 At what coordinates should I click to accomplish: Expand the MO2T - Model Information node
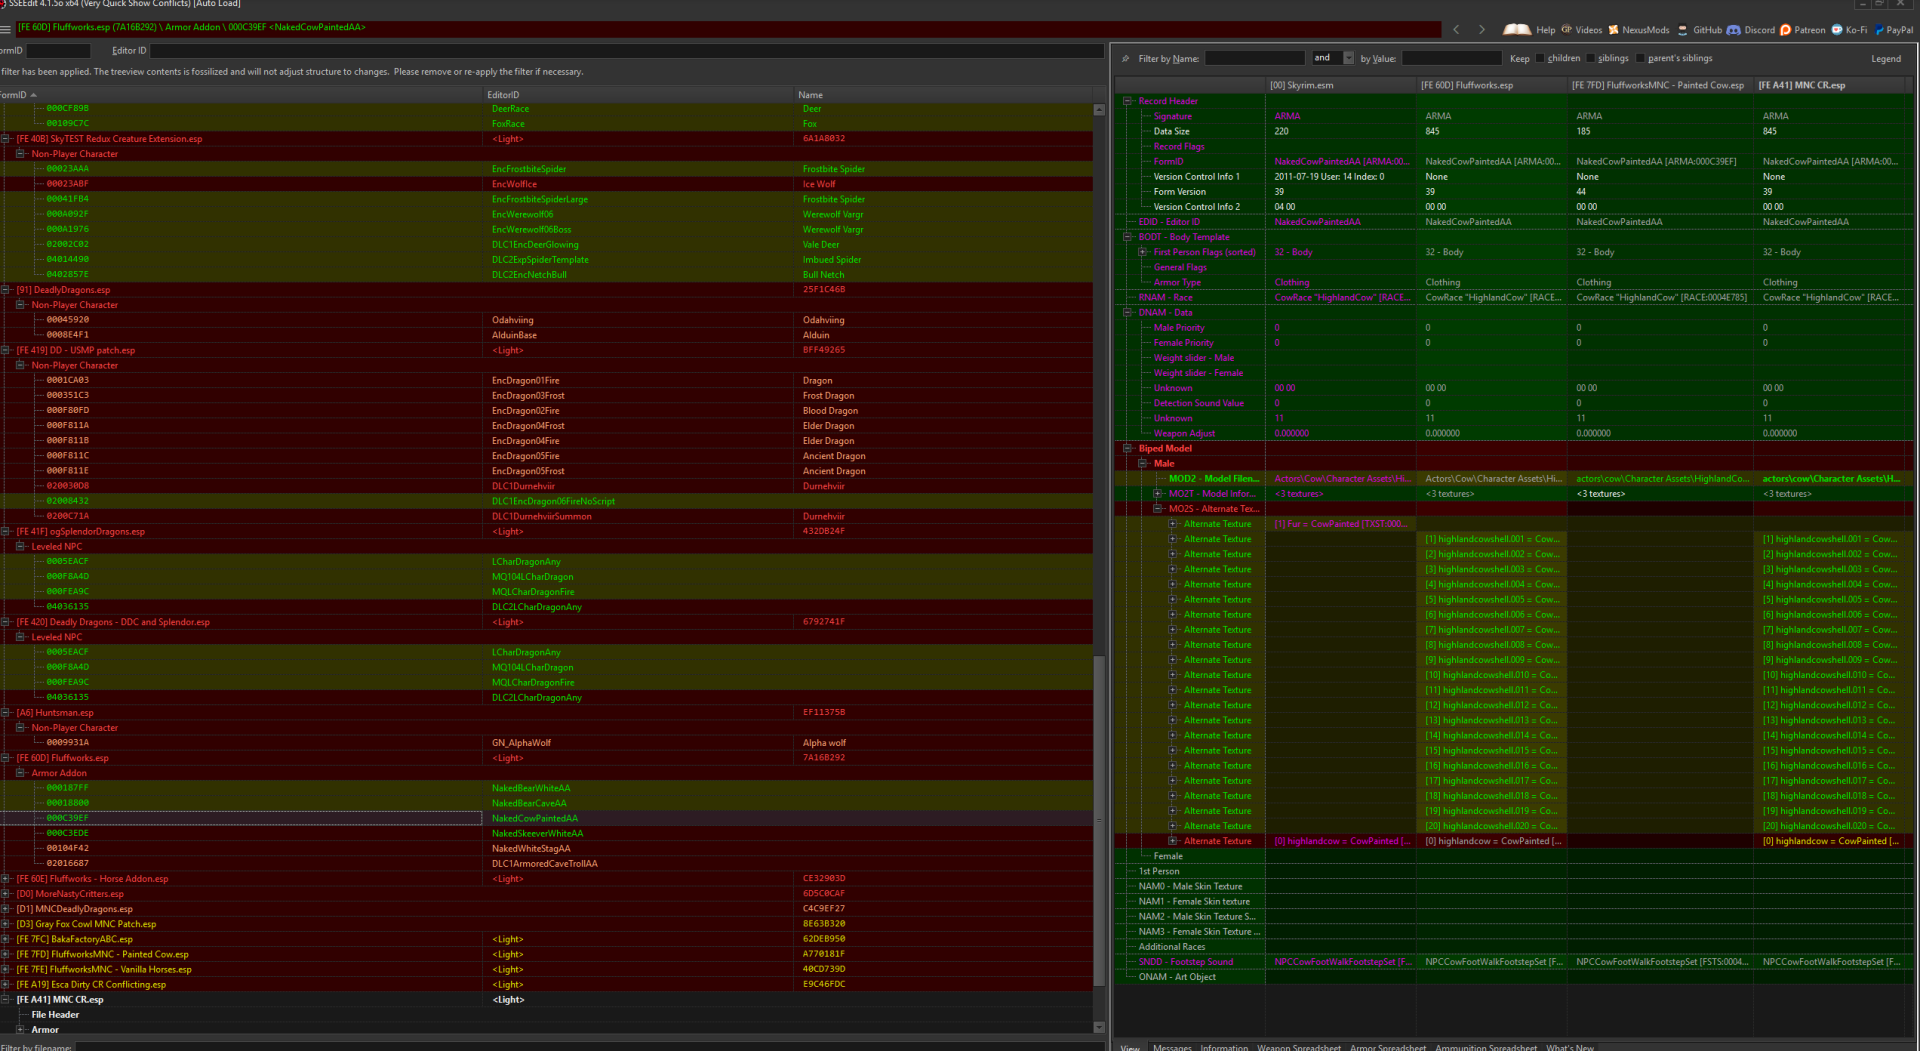click(1158, 494)
